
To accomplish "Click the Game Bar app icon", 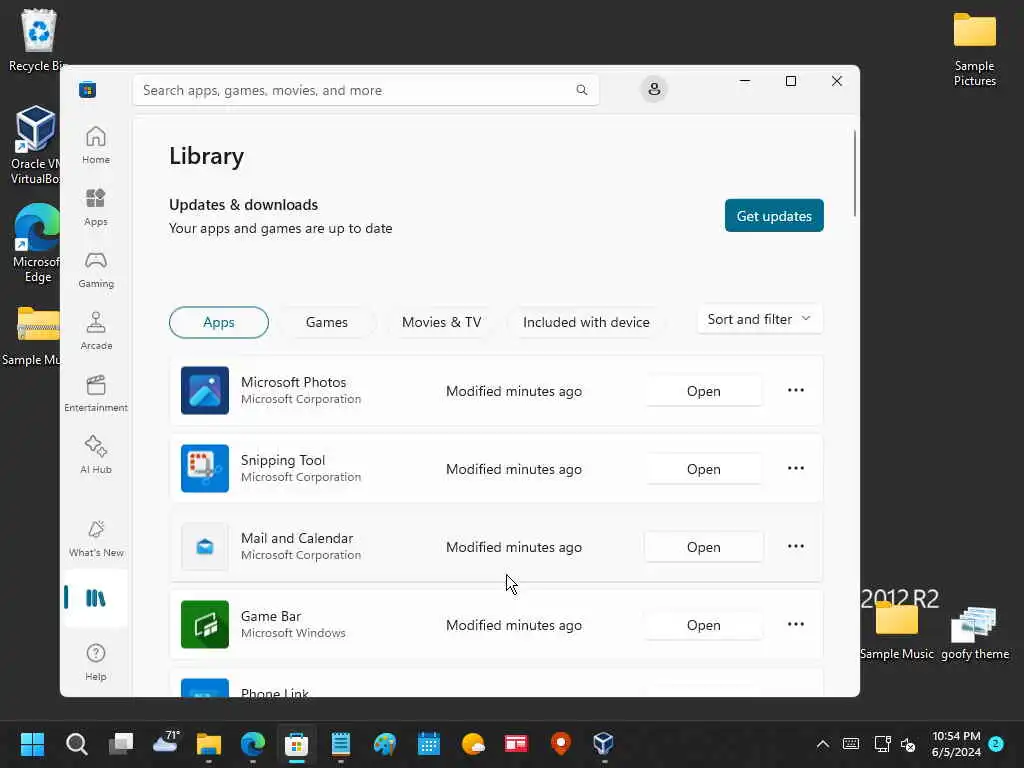I will 205,624.
